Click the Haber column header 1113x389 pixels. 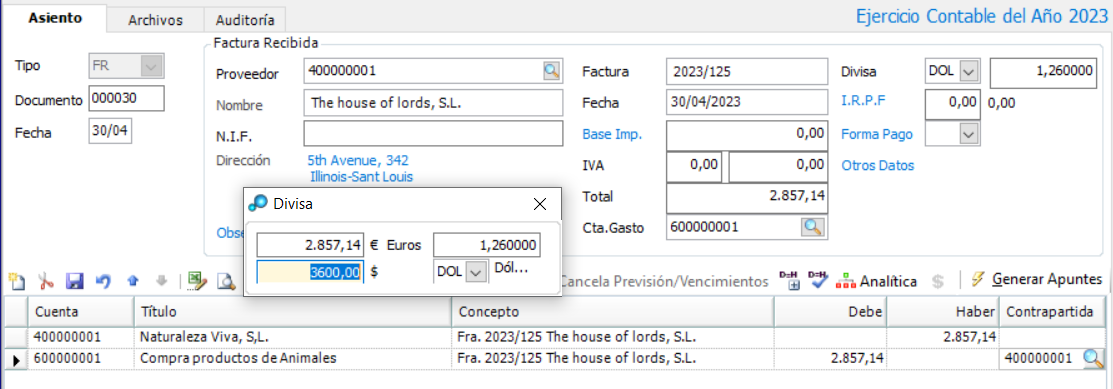pos(943,312)
